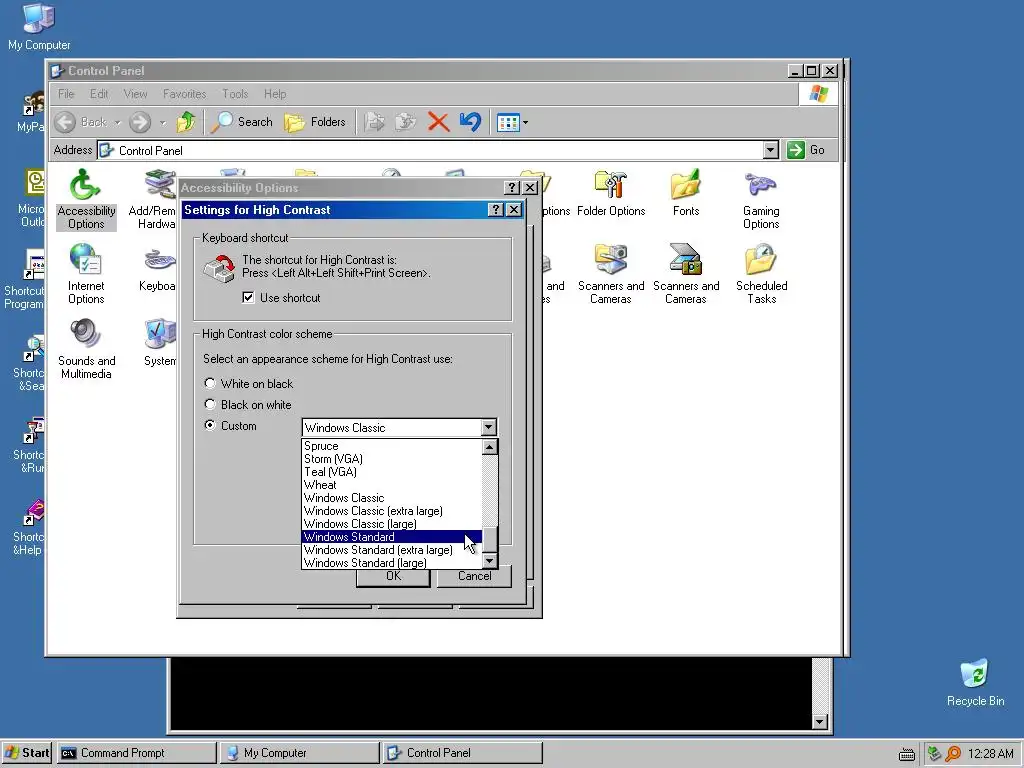Open the File menu
The width and height of the screenshot is (1024, 768).
(66, 94)
